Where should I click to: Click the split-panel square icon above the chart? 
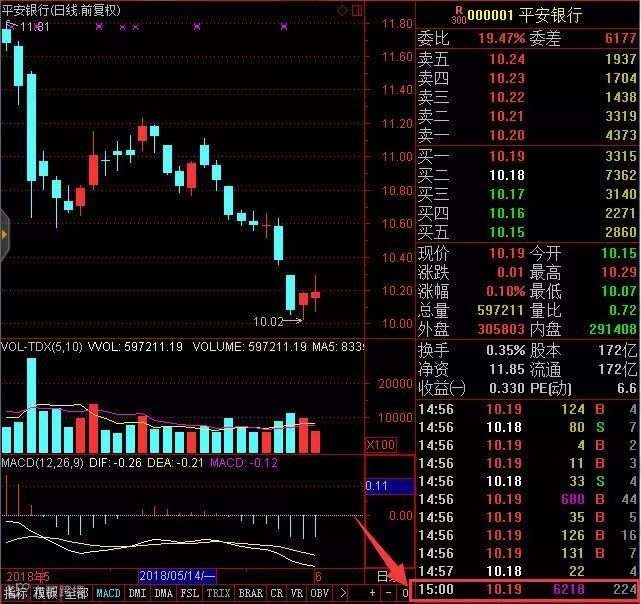click(357, 10)
